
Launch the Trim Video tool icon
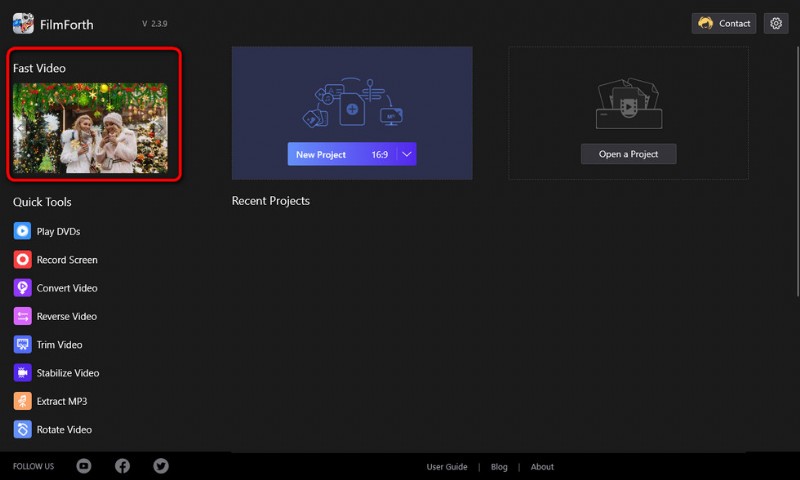(x=22, y=344)
